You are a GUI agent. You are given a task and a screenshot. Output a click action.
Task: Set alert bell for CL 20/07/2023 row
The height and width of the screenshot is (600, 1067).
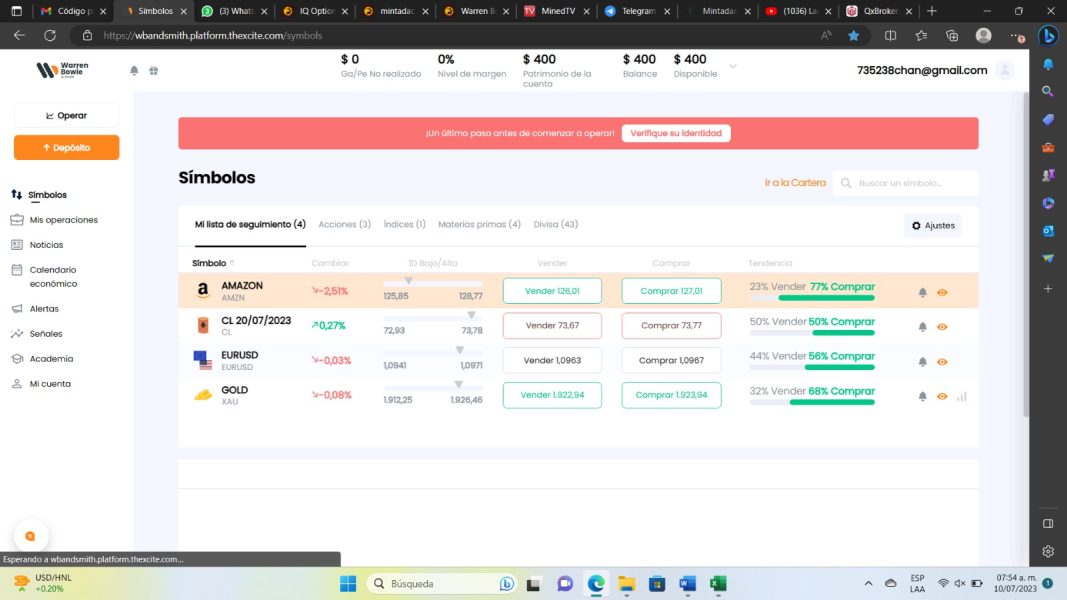point(922,327)
